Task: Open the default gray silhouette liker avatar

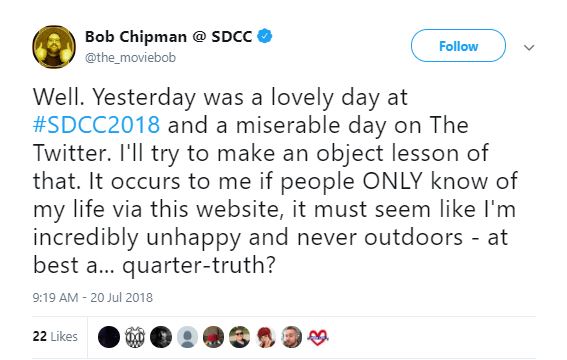Action: point(187,337)
